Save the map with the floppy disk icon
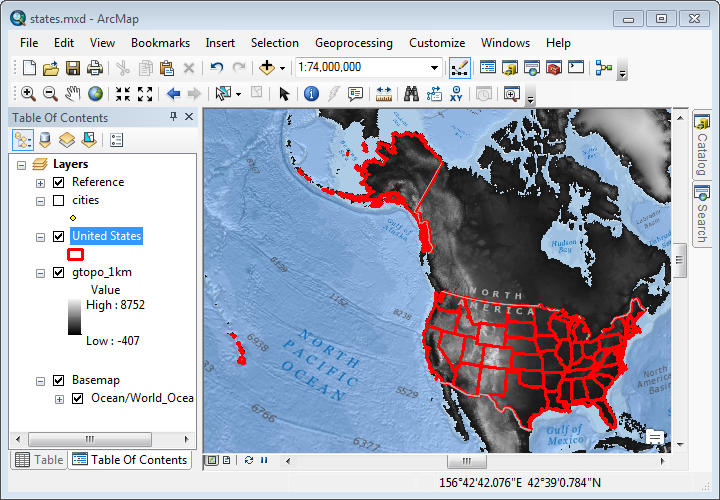720x500 pixels. (x=73, y=68)
